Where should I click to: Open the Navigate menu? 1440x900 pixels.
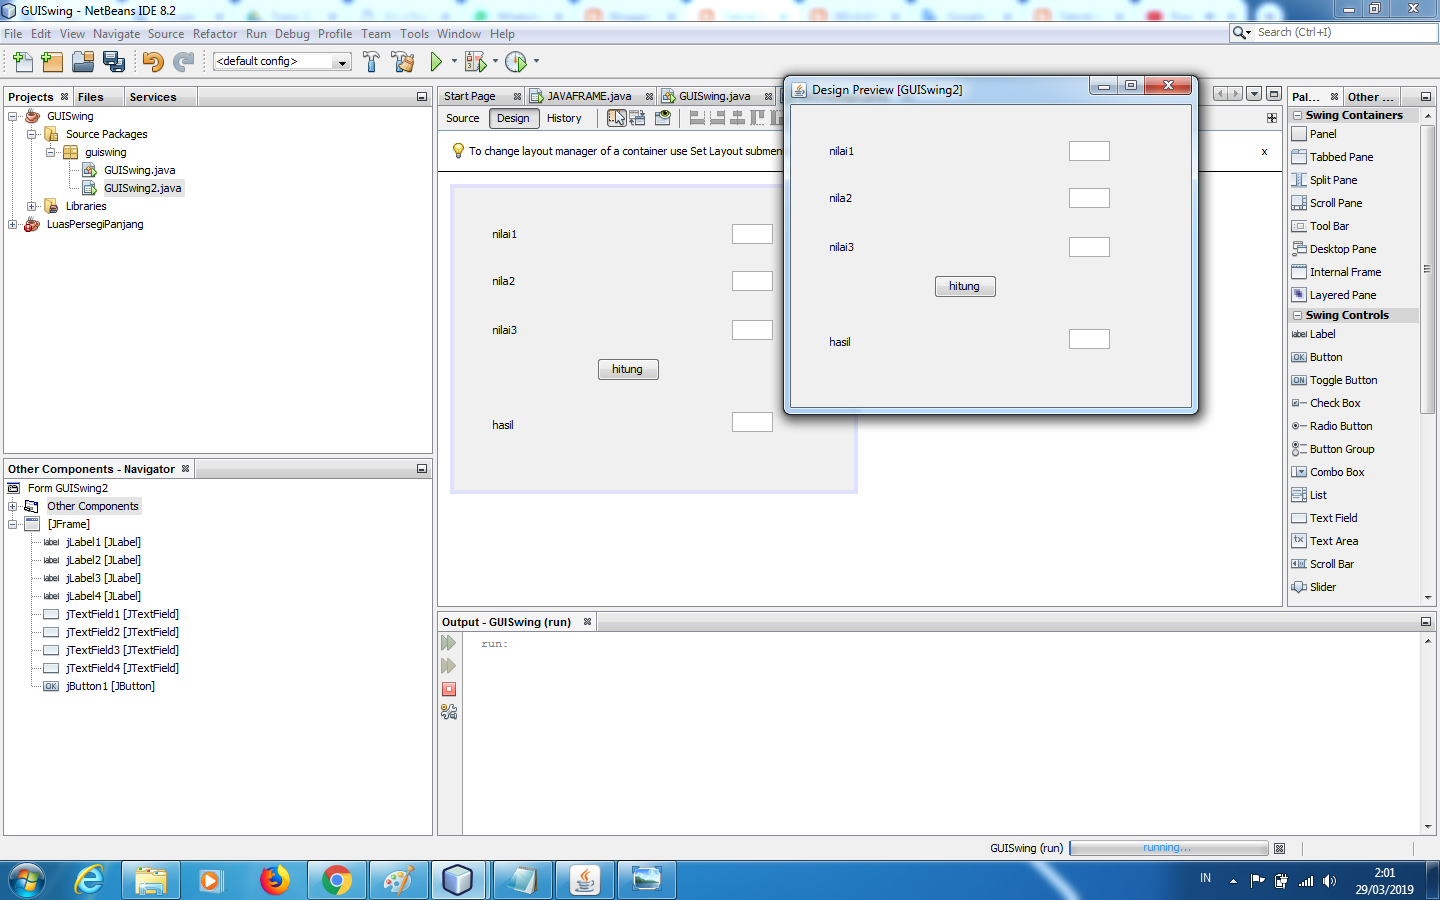coord(116,33)
